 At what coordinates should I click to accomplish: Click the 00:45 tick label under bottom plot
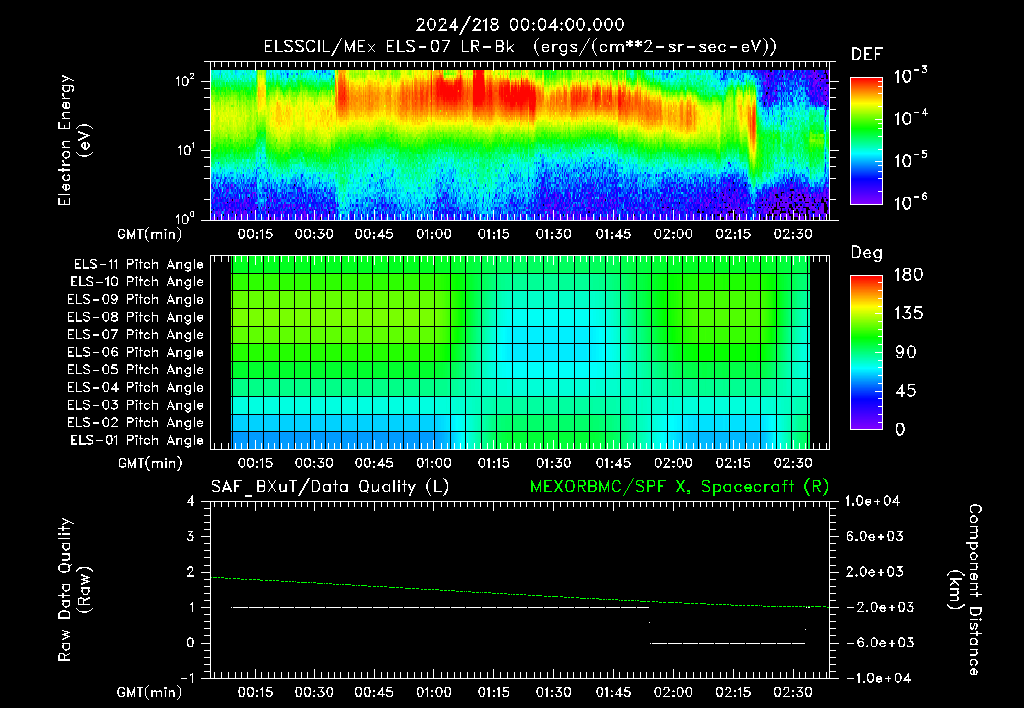coord(374,692)
